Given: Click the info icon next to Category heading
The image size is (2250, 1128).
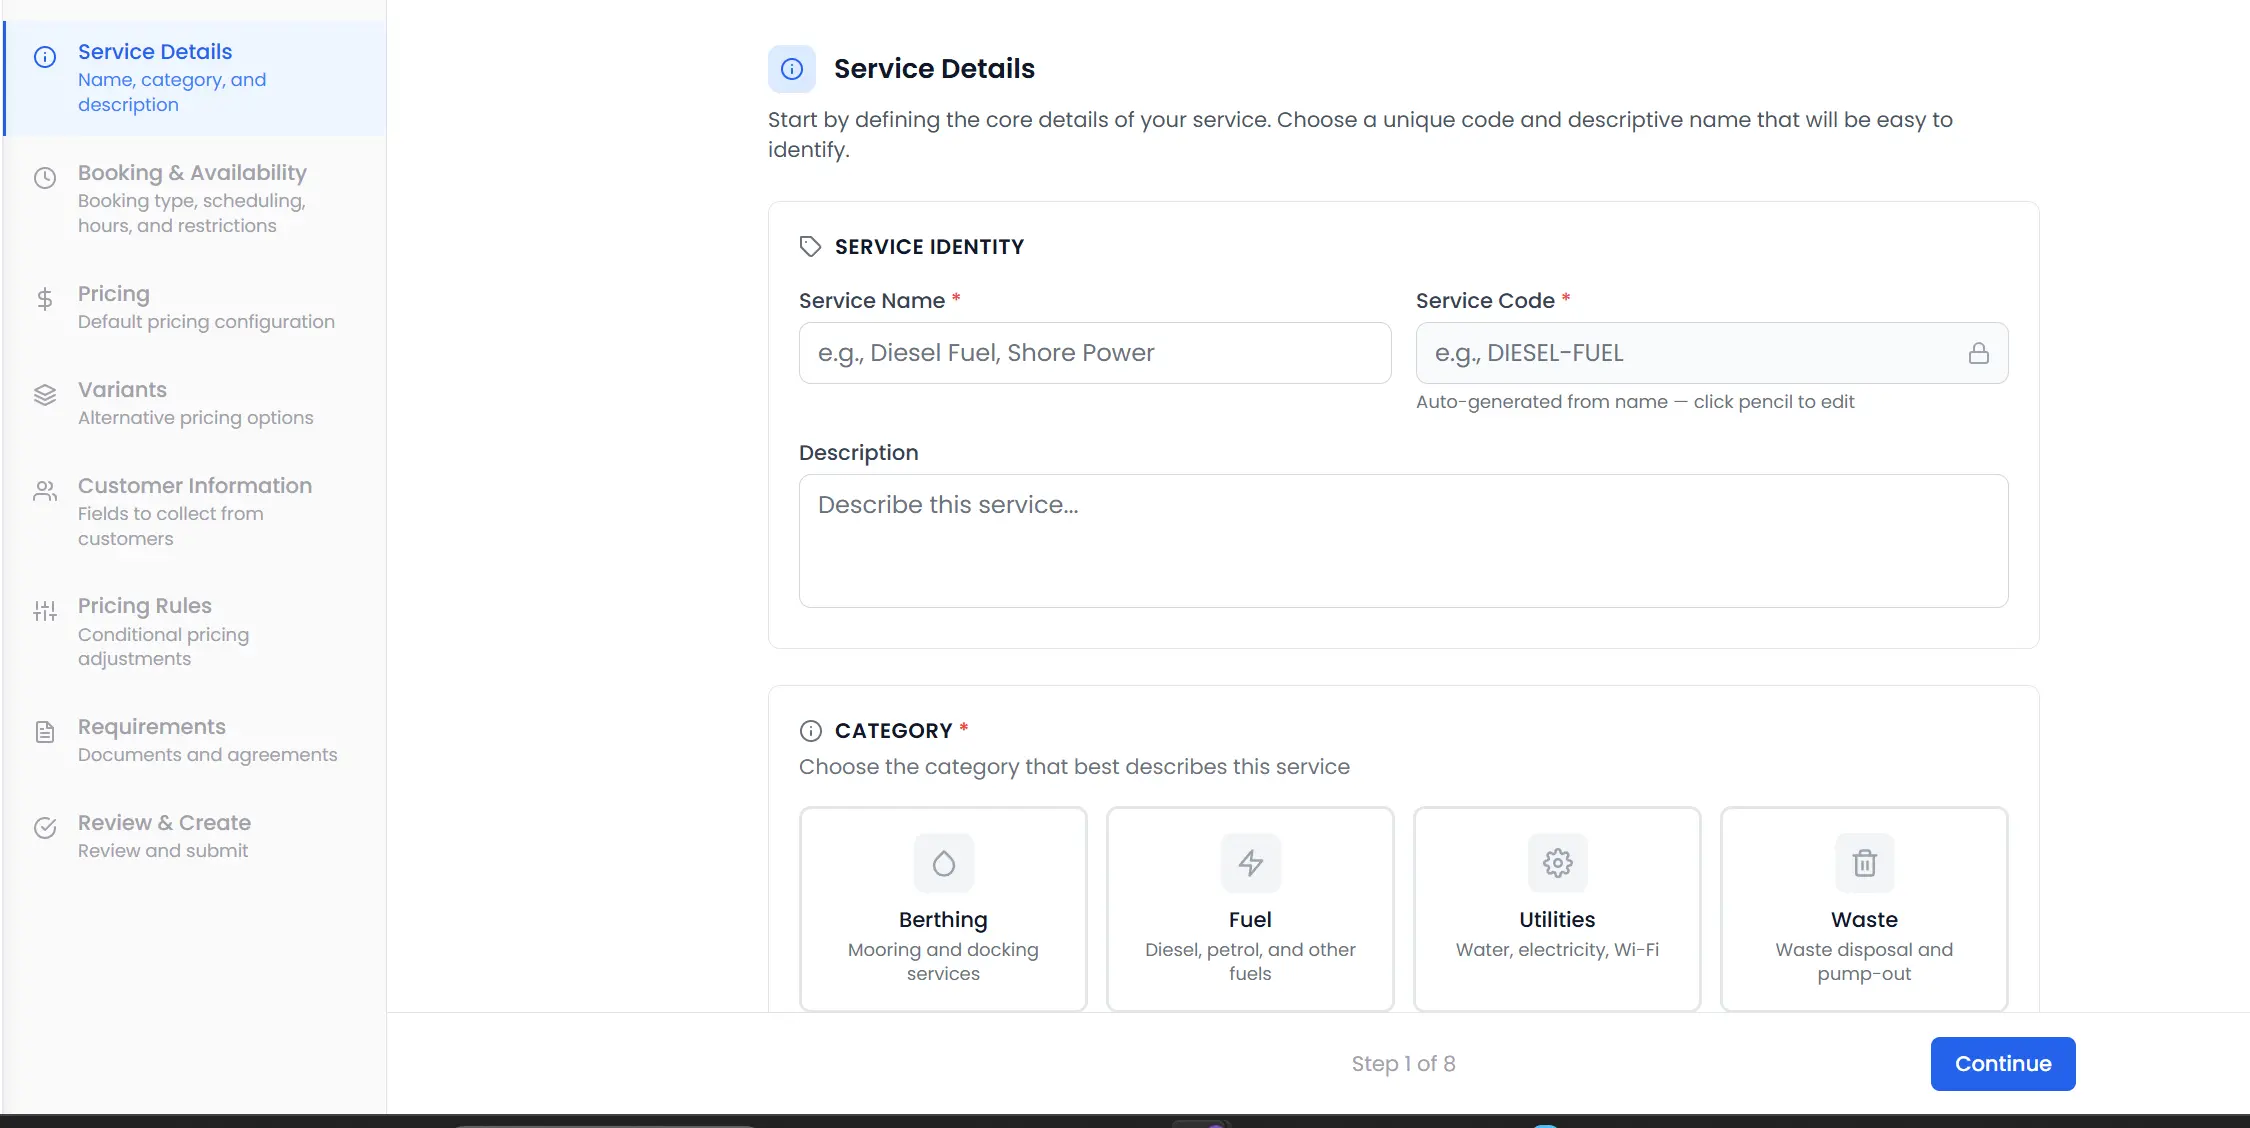Looking at the screenshot, I should tap(810, 730).
